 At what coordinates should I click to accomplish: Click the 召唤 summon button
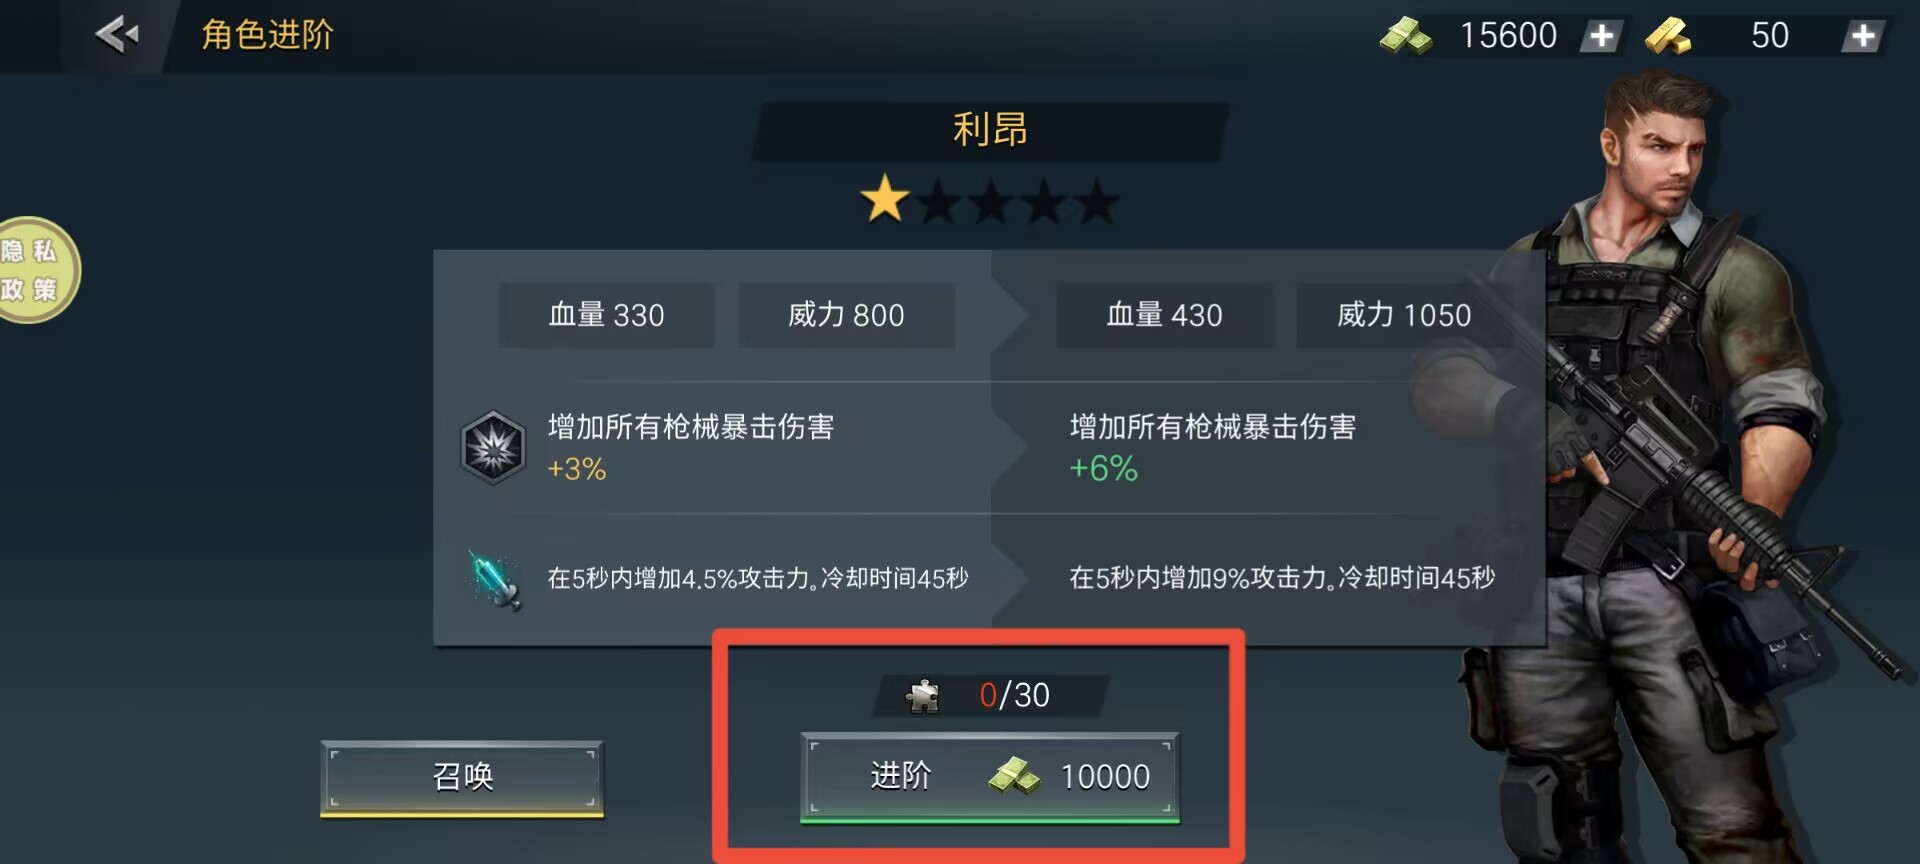462,777
